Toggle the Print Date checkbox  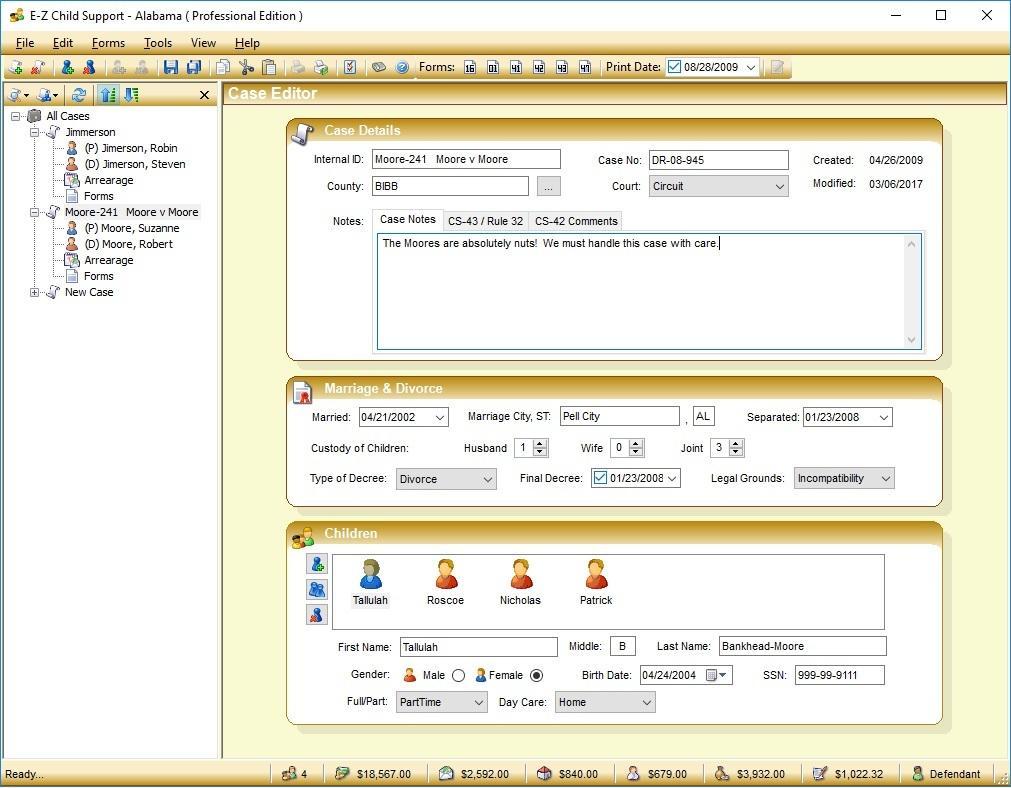click(674, 66)
